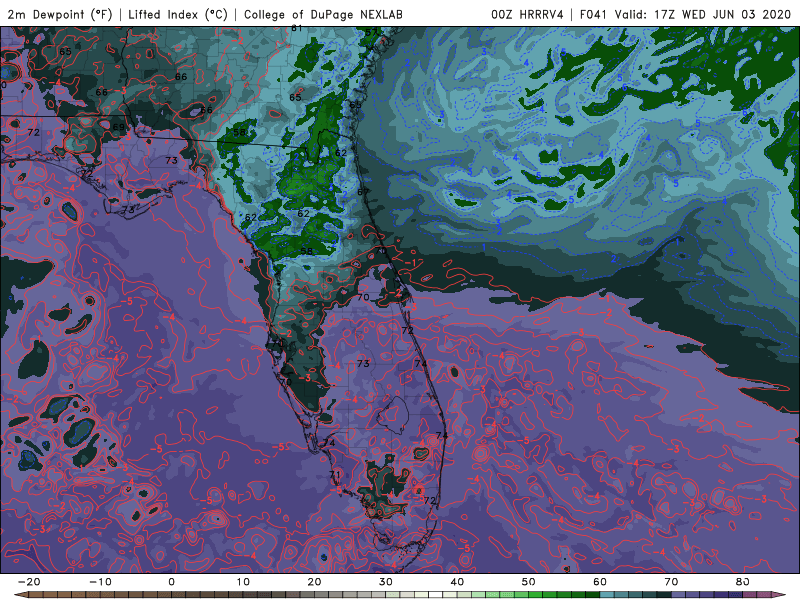Click the -20 label on the color scale

[x=29, y=582]
